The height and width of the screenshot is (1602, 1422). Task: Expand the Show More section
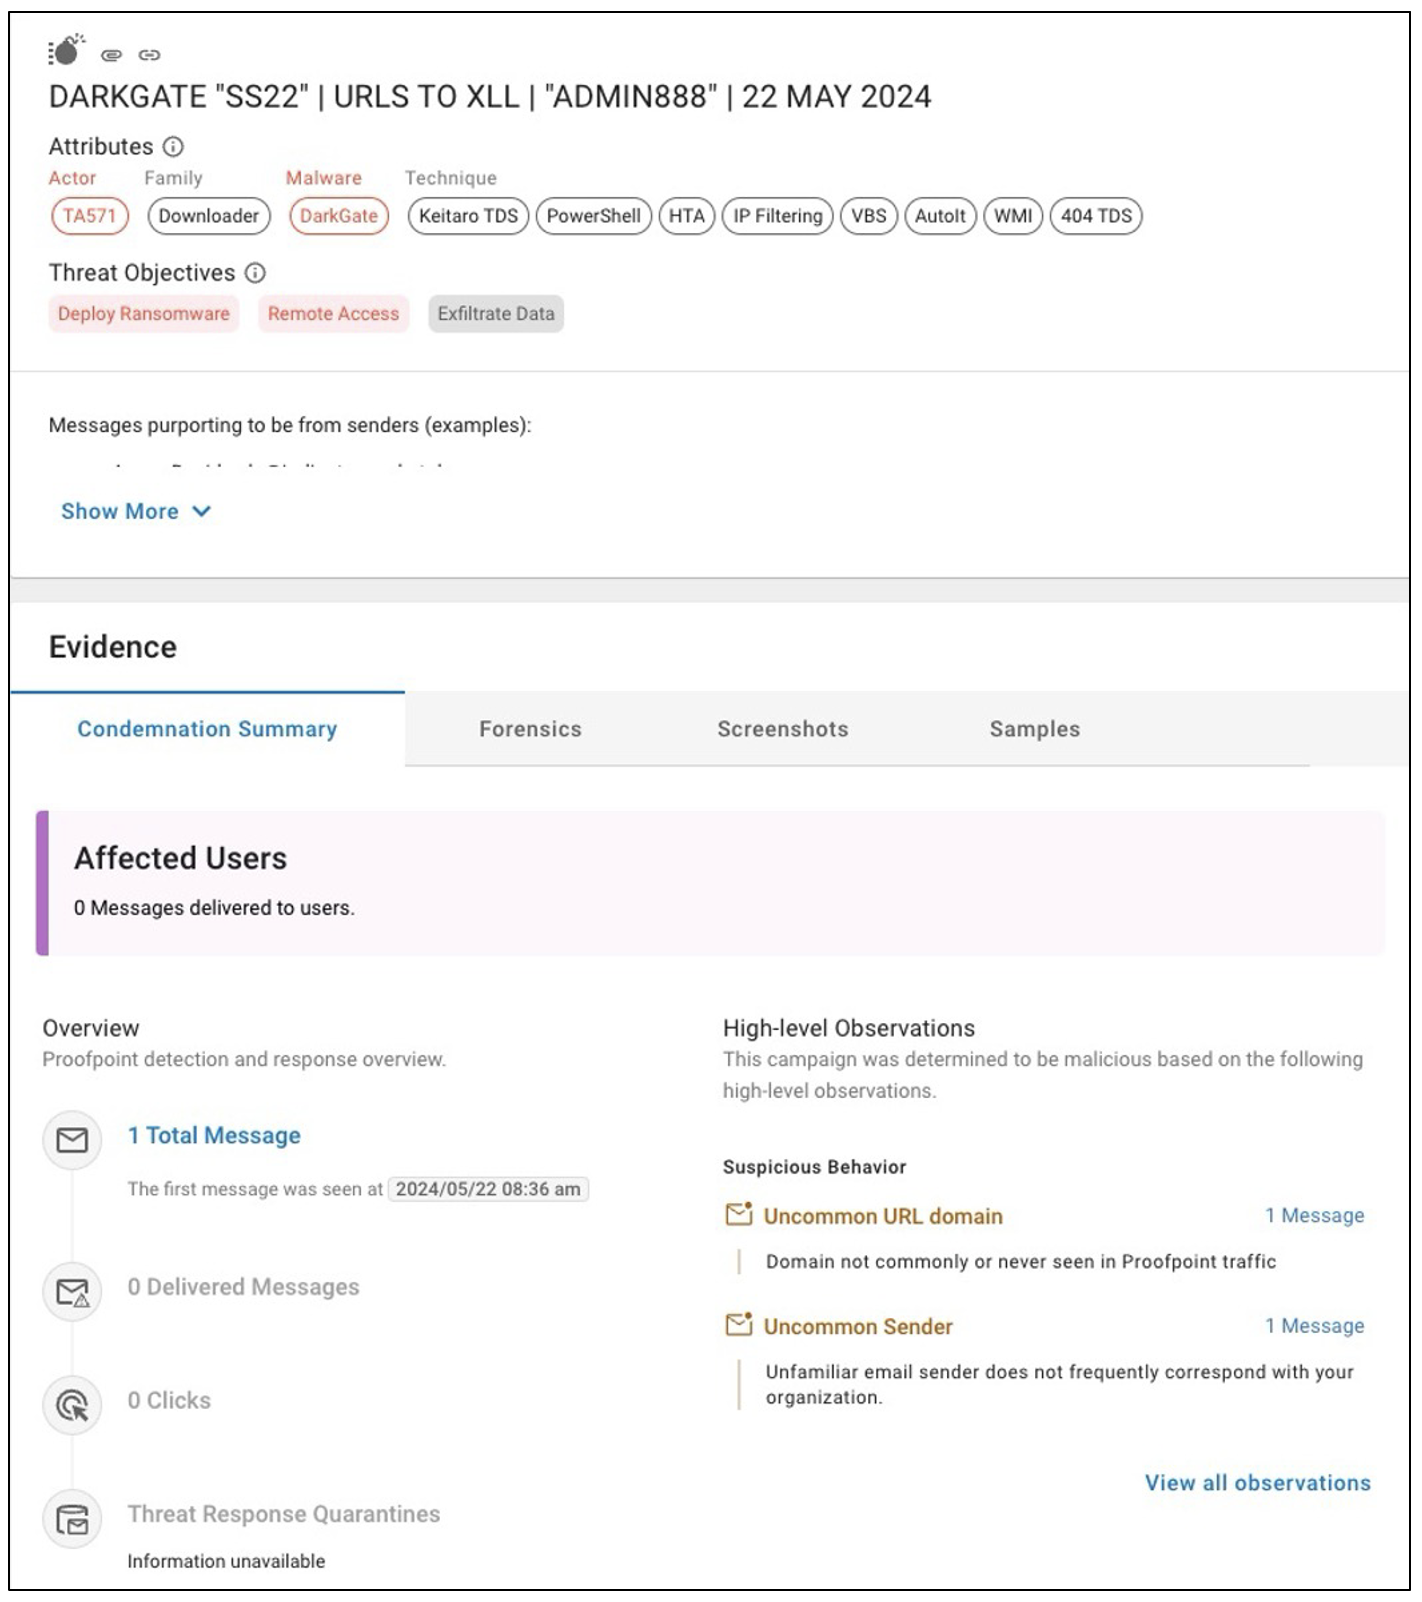point(136,511)
